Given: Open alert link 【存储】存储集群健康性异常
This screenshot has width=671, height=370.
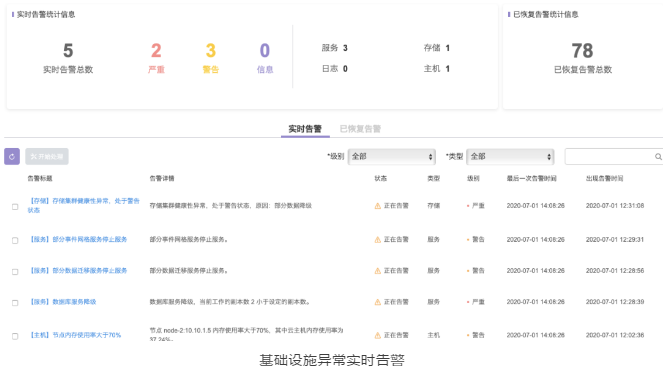Looking at the screenshot, I should coord(83,205).
